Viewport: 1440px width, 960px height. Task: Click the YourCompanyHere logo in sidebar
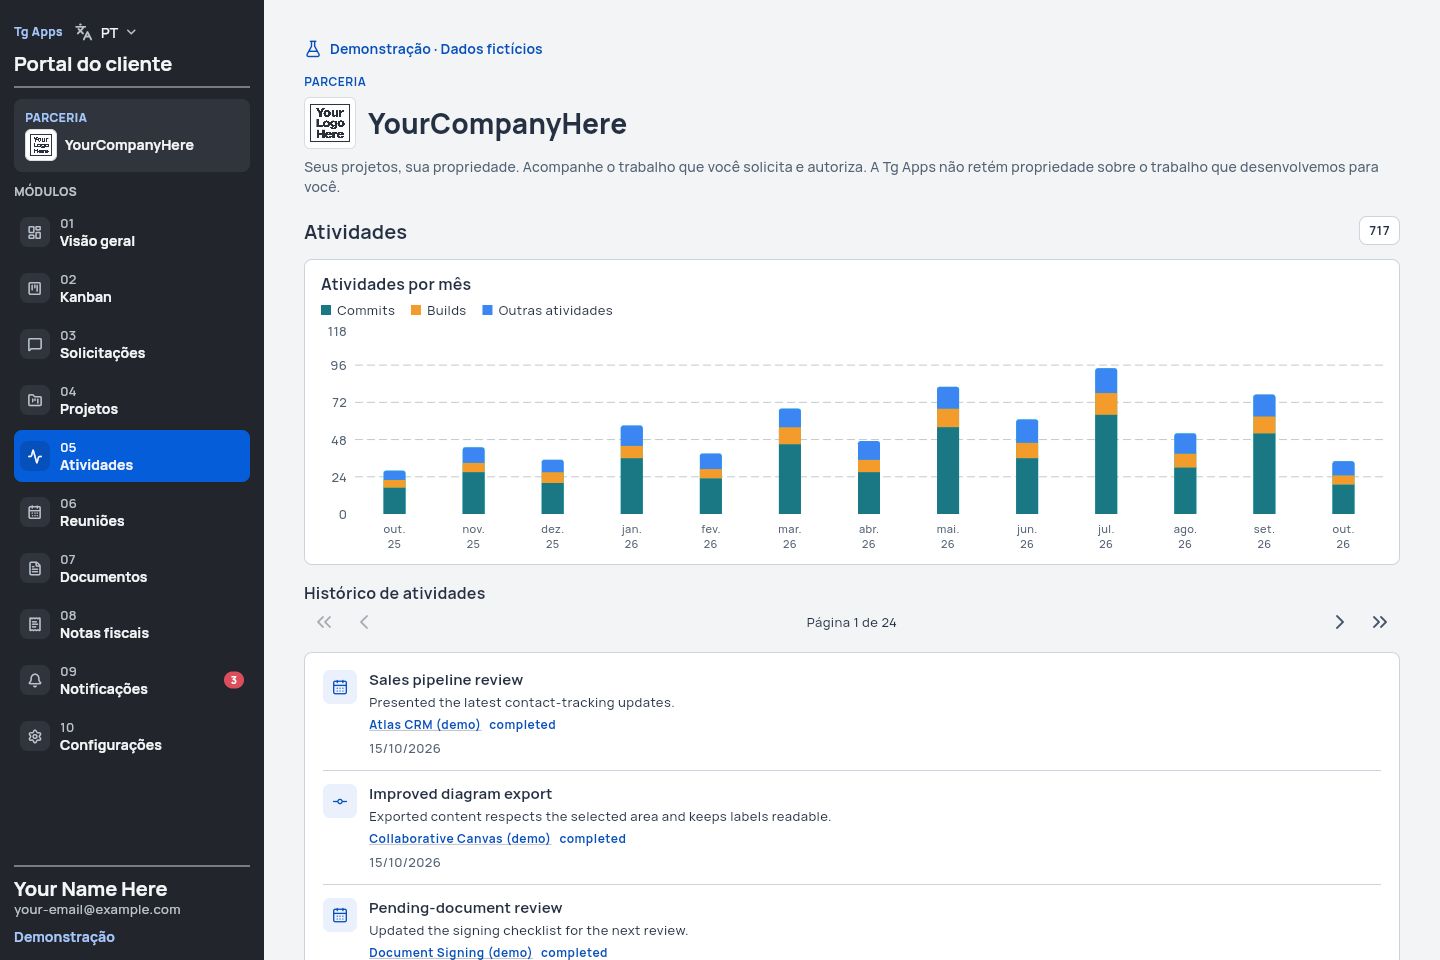tap(41, 145)
